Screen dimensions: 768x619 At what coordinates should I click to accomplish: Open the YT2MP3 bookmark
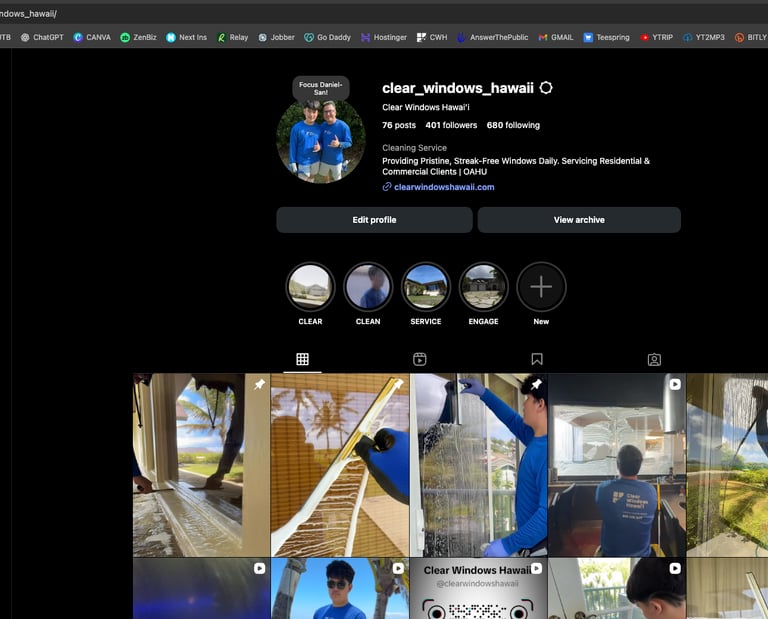[x=704, y=37]
